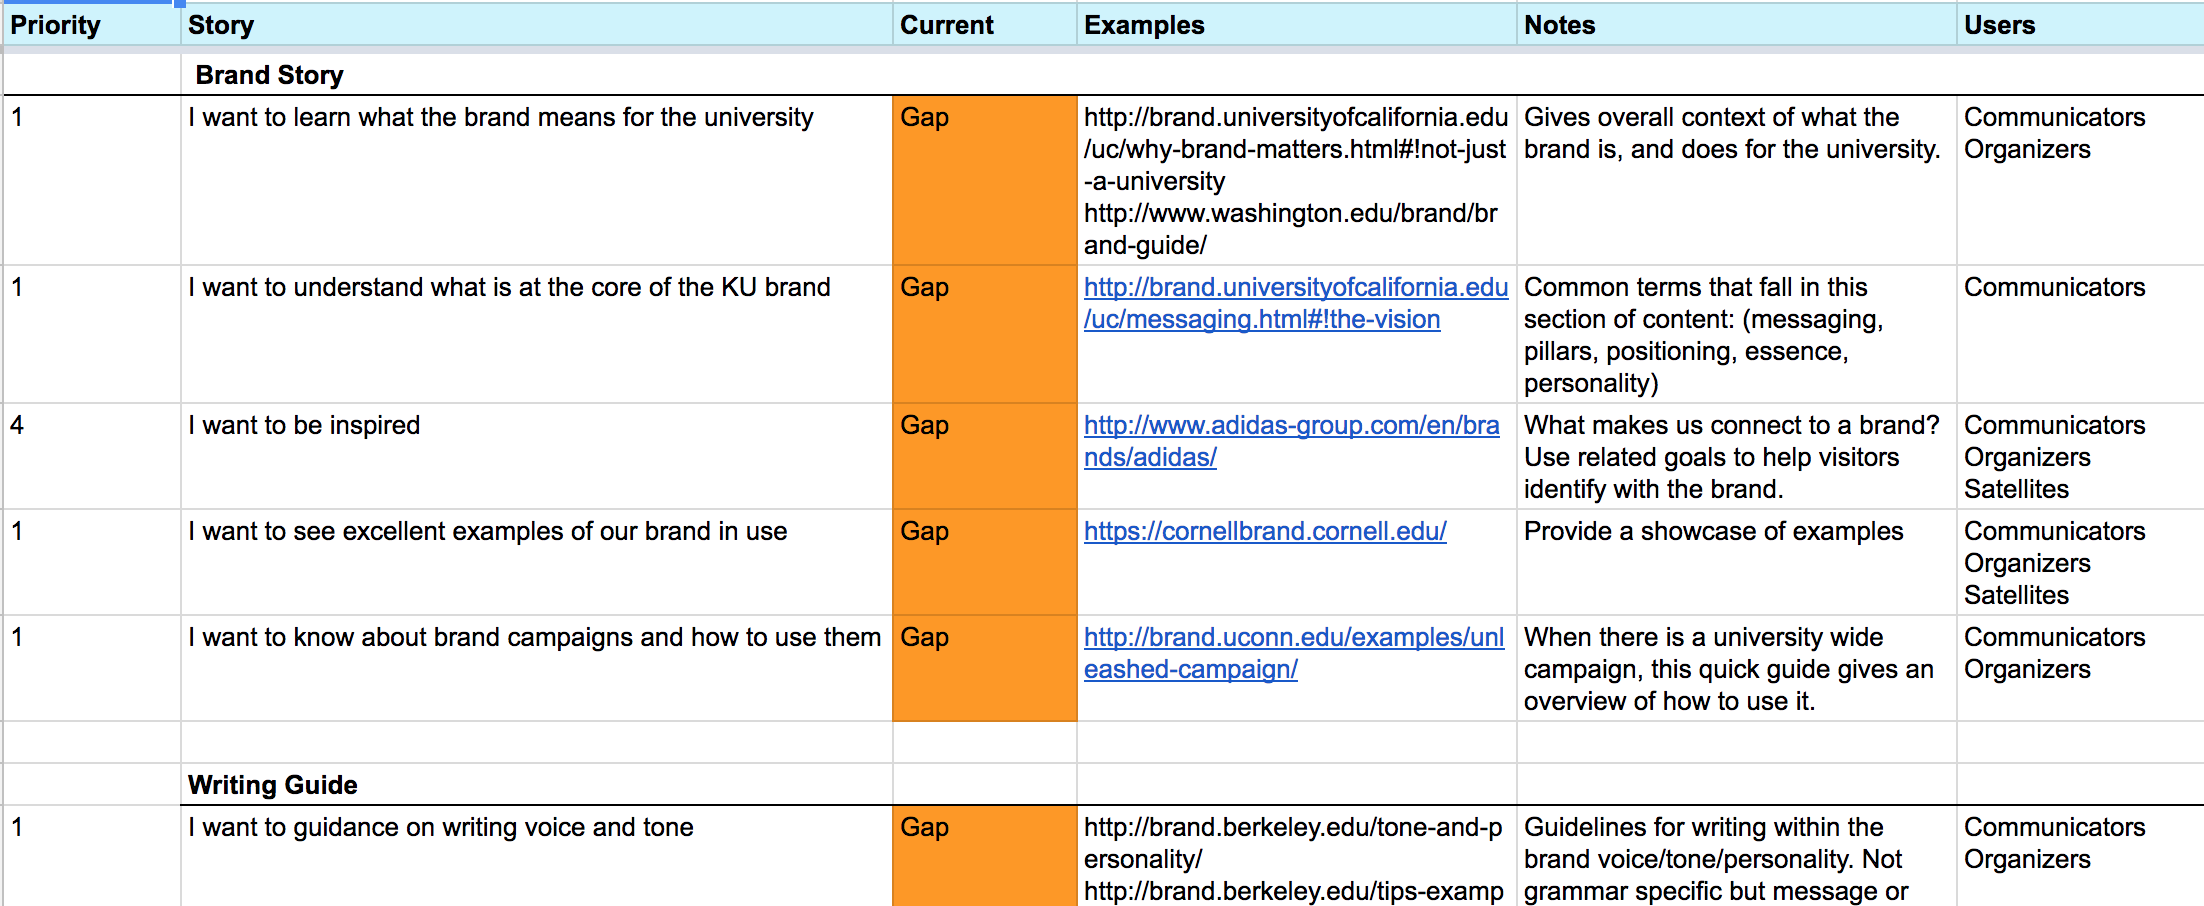Select the Gap cell in the writing voice row
Image resolution: width=2204 pixels, height=906 pixels.
984,856
